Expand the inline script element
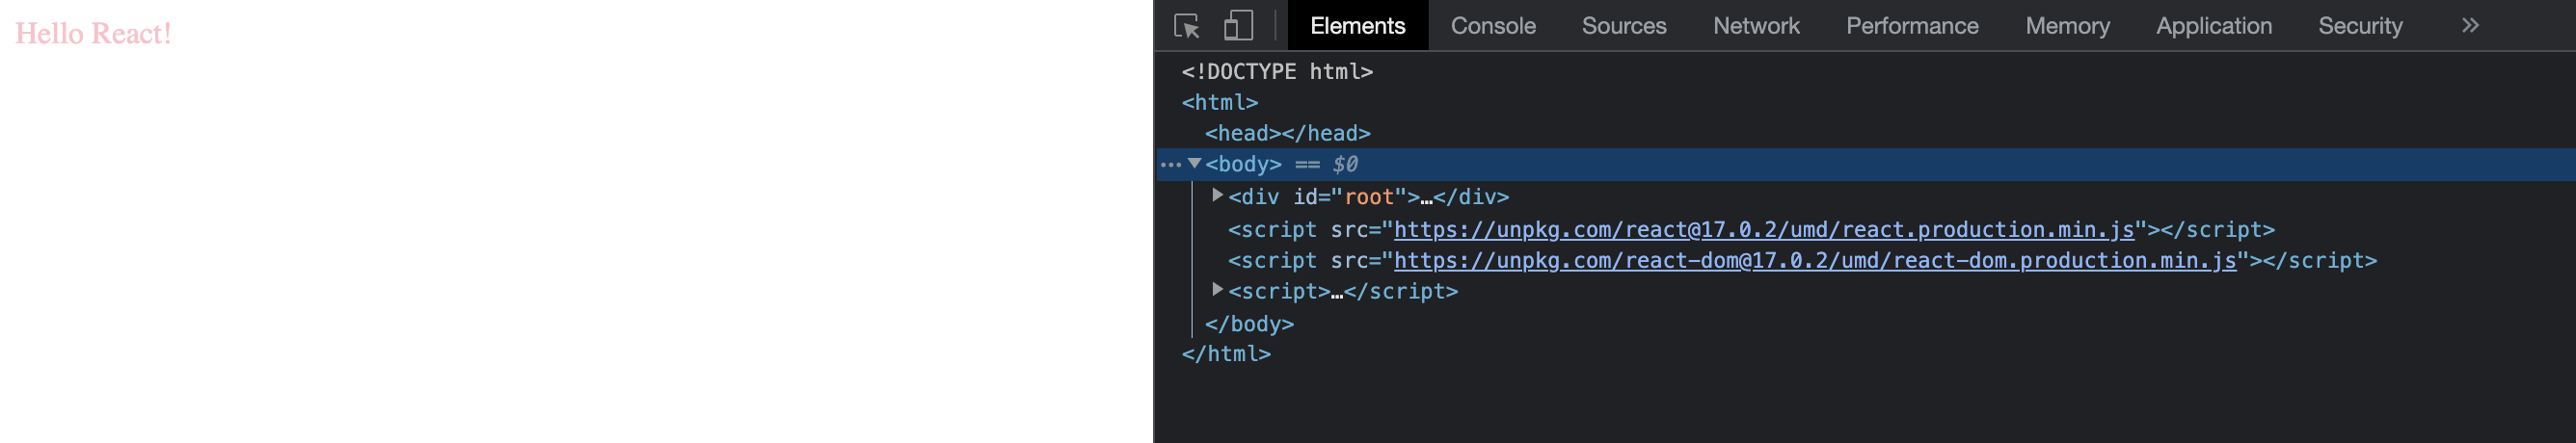The image size is (2576, 443). click(x=1217, y=289)
